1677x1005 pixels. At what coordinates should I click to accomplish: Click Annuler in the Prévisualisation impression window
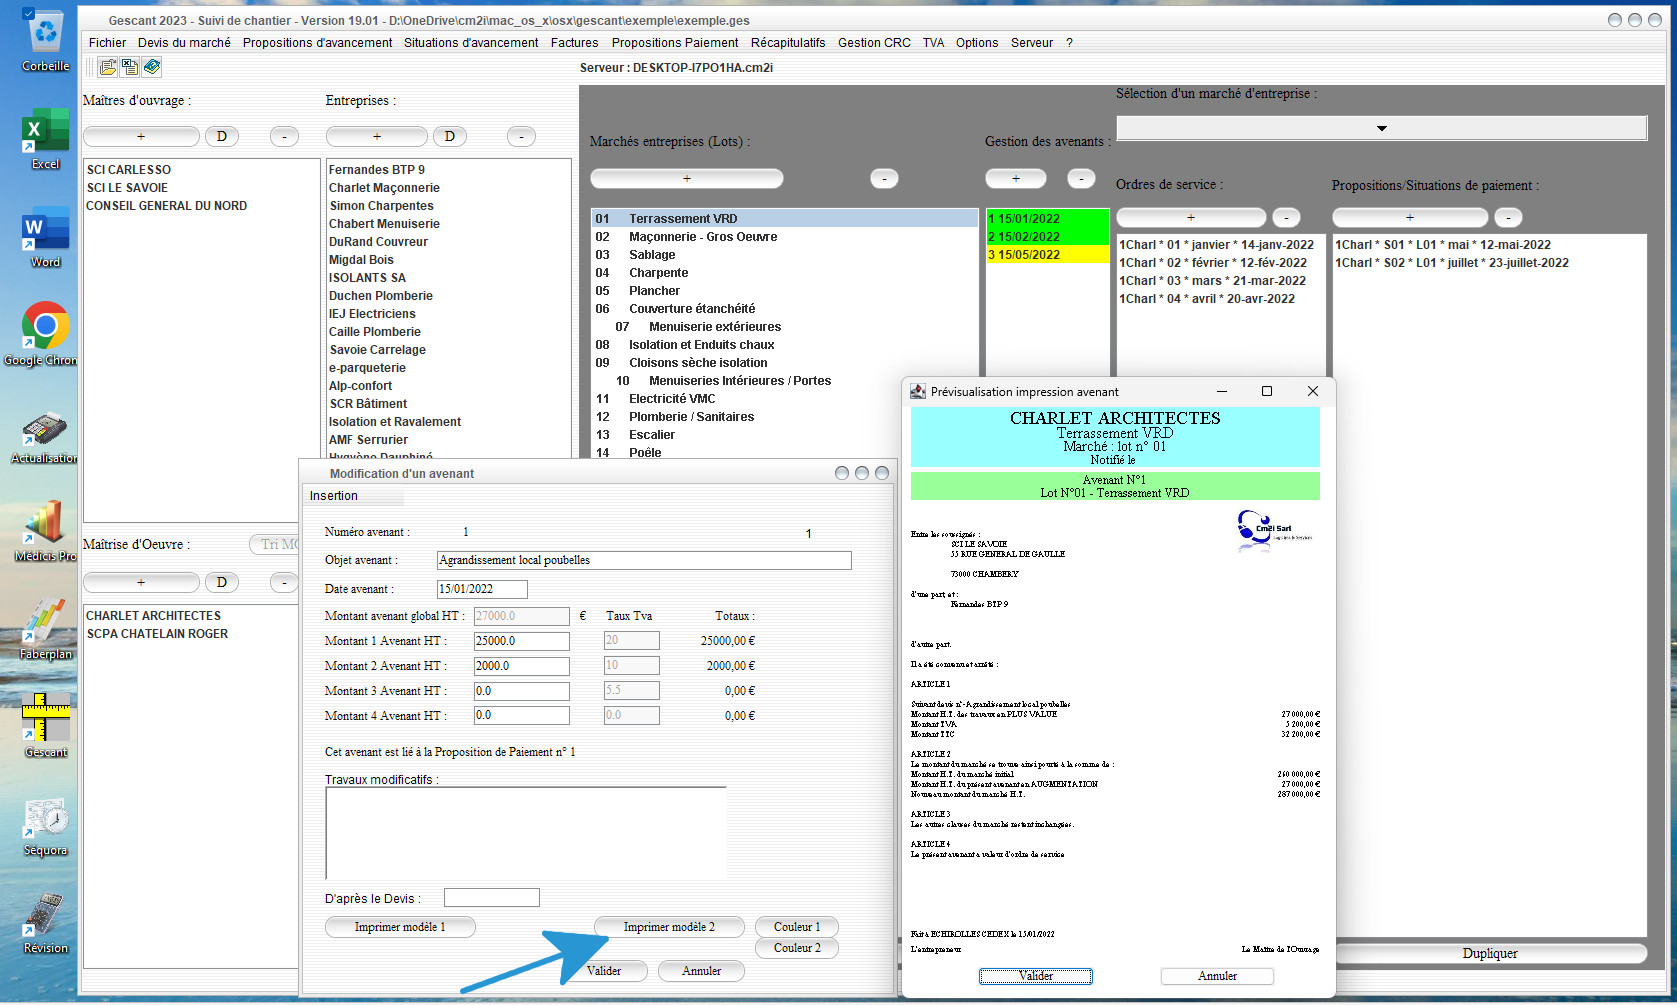[1217, 976]
